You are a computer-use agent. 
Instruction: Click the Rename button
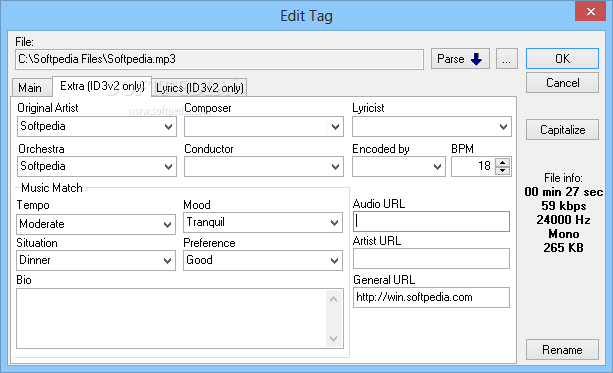[562, 350]
